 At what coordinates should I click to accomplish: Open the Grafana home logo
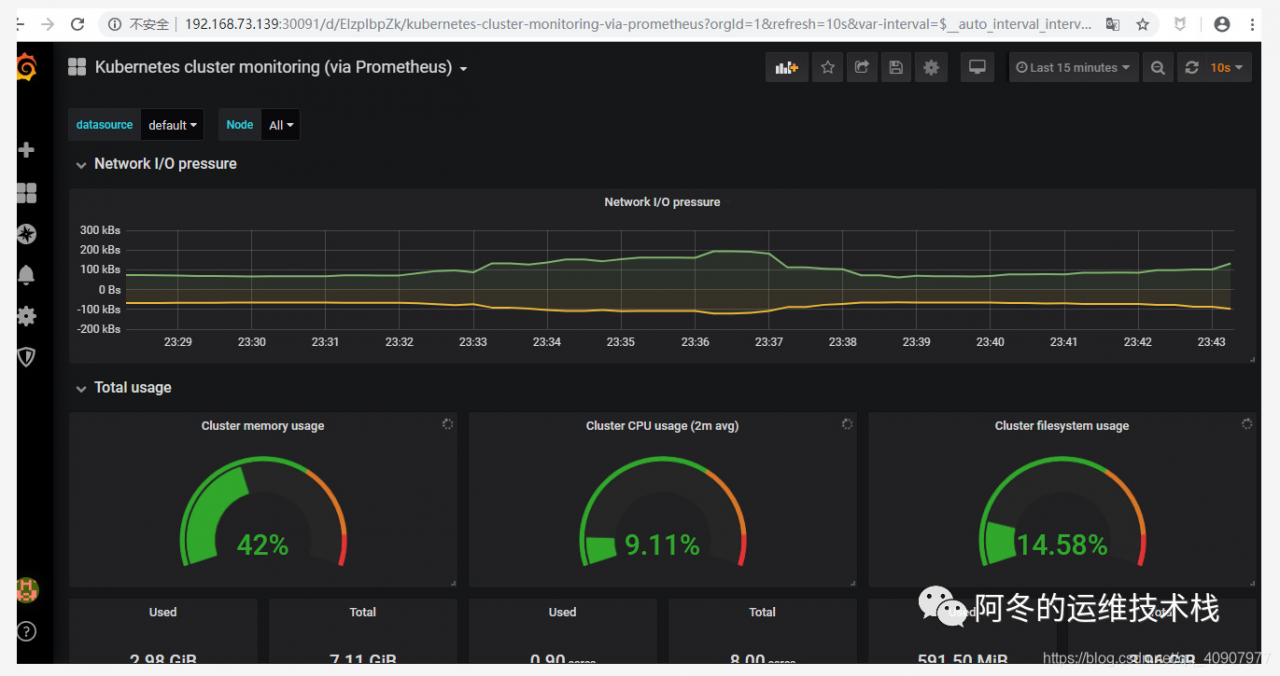pyautogui.click(x=27, y=67)
